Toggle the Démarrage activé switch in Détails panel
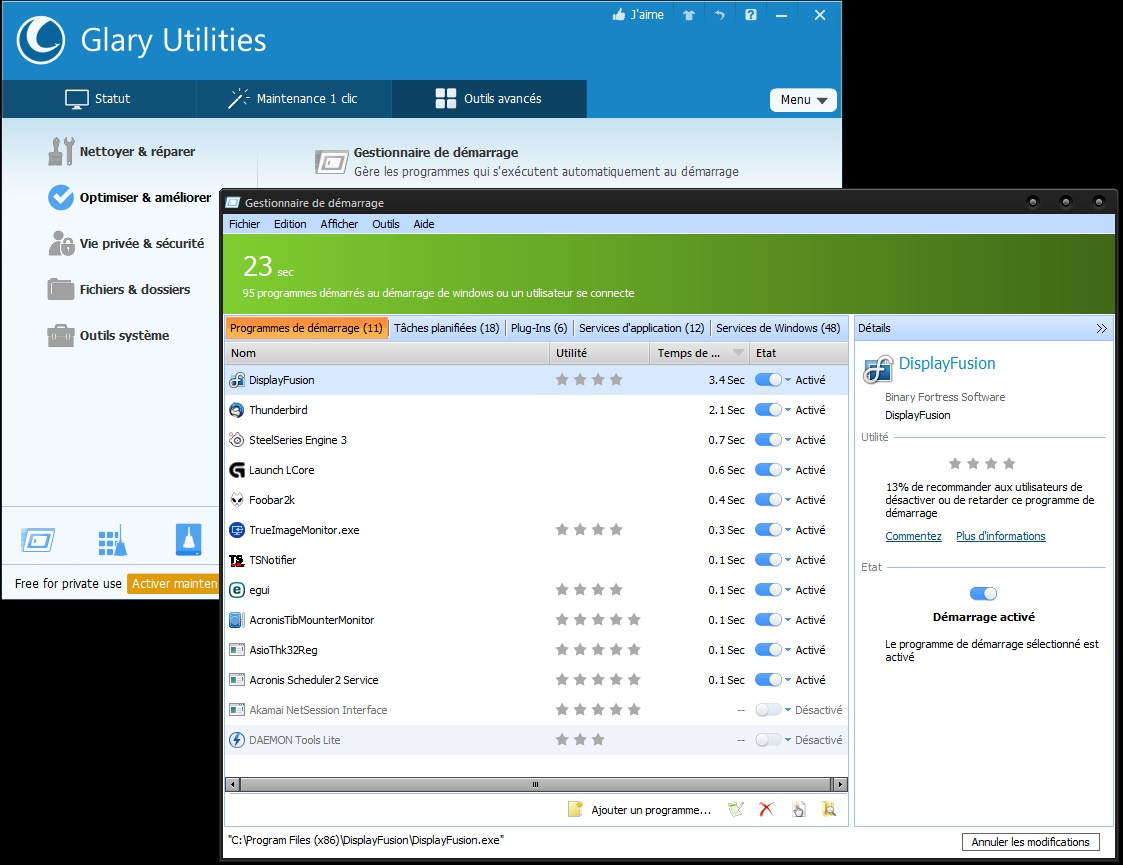1123x865 pixels. [x=983, y=593]
